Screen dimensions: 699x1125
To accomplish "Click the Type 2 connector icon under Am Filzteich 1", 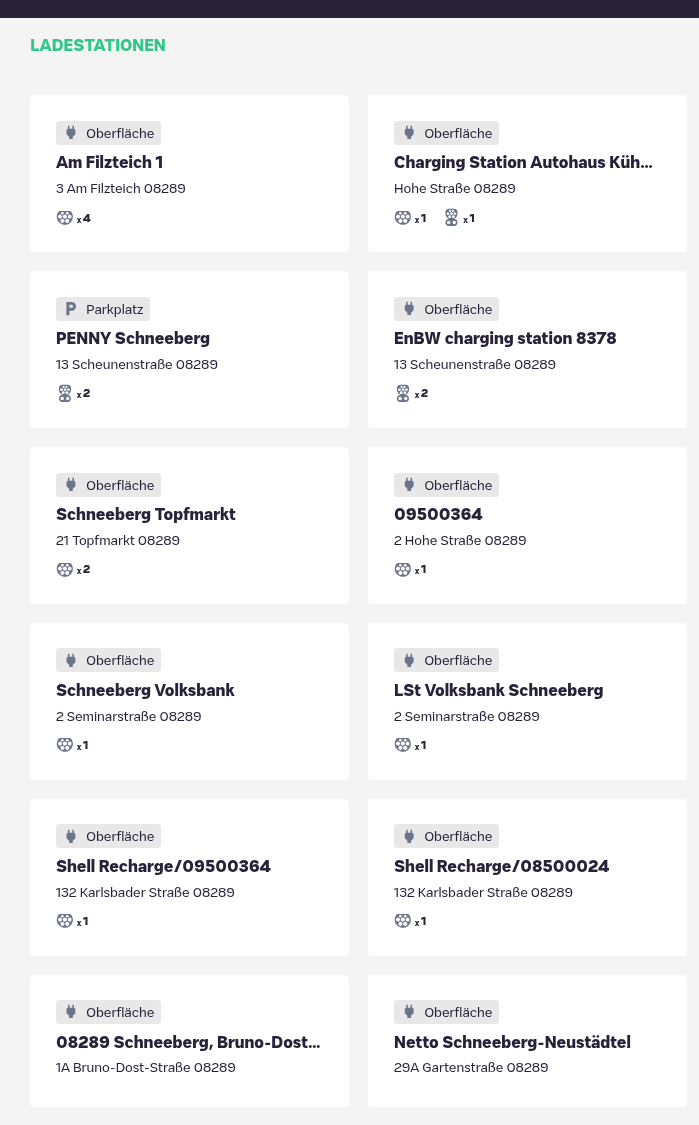I will point(65,217).
